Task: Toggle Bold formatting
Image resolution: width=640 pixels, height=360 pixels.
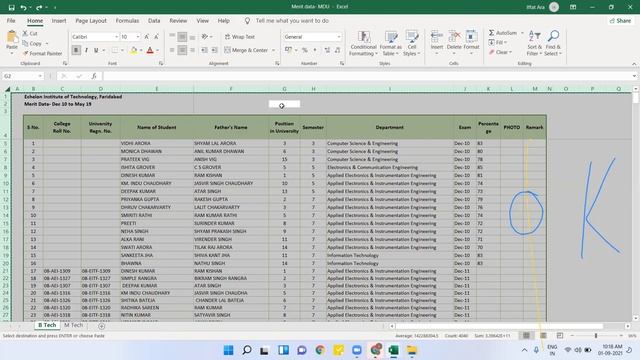Action: point(76,50)
